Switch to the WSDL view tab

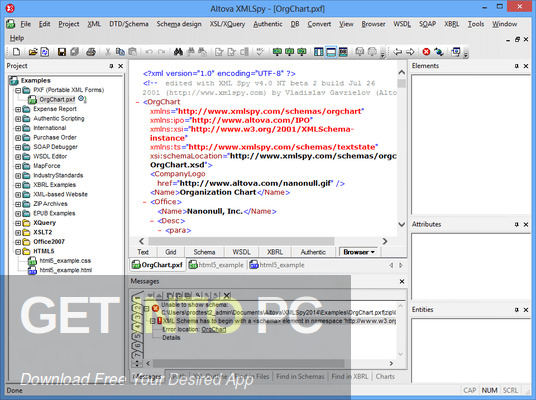click(241, 252)
